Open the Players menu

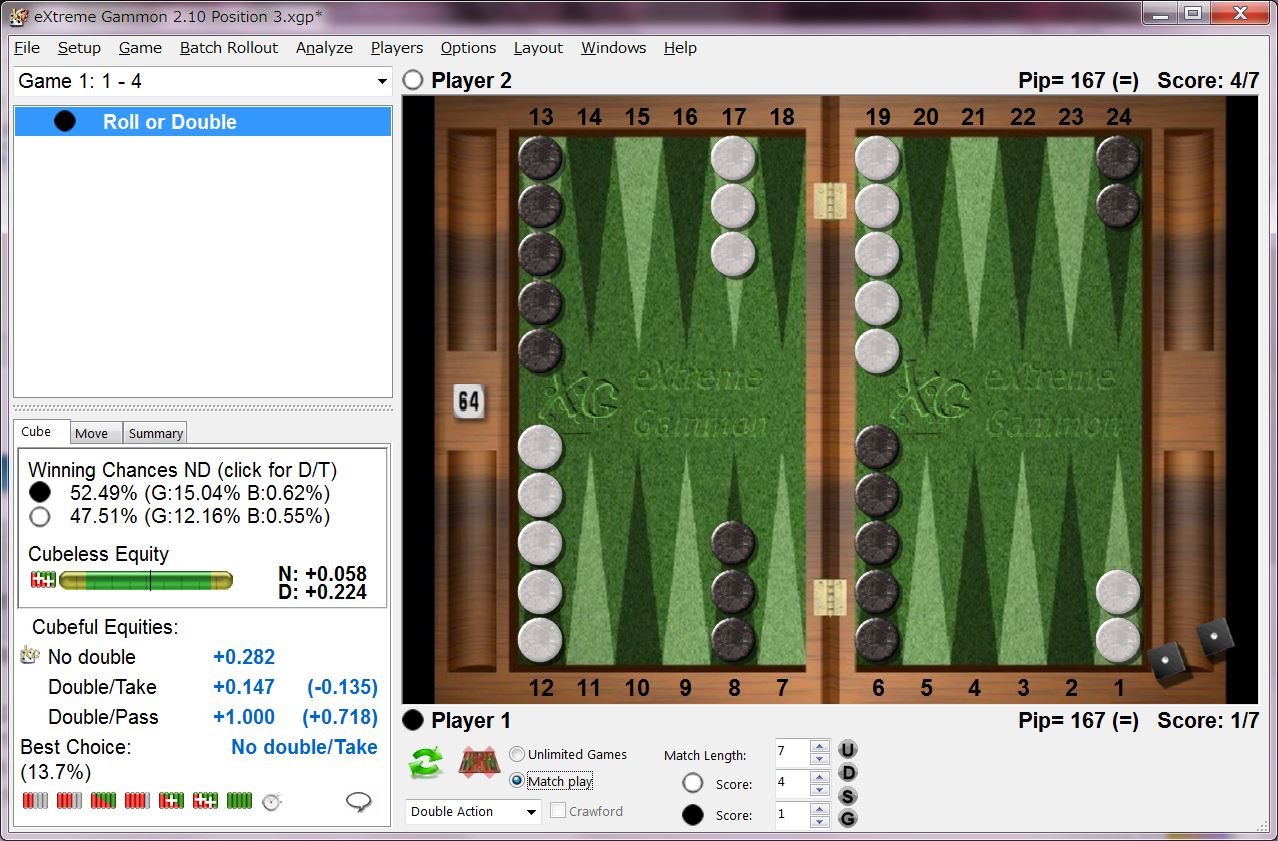pyautogui.click(x=397, y=47)
